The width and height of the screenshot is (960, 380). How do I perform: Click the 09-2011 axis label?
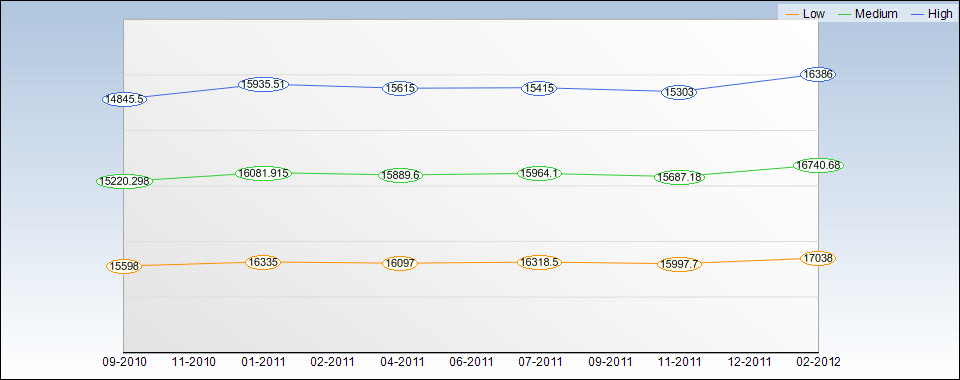tap(610, 362)
